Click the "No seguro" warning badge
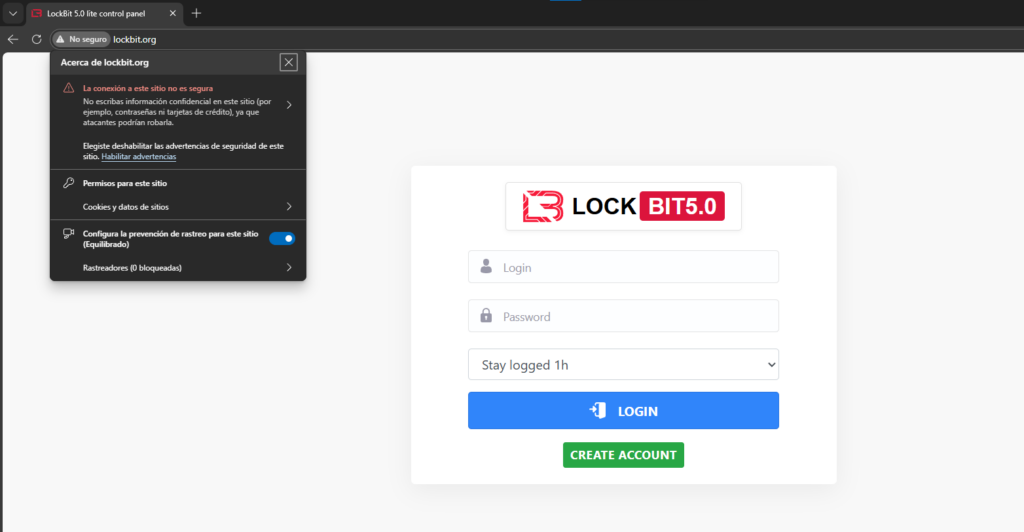 pos(81,39)
